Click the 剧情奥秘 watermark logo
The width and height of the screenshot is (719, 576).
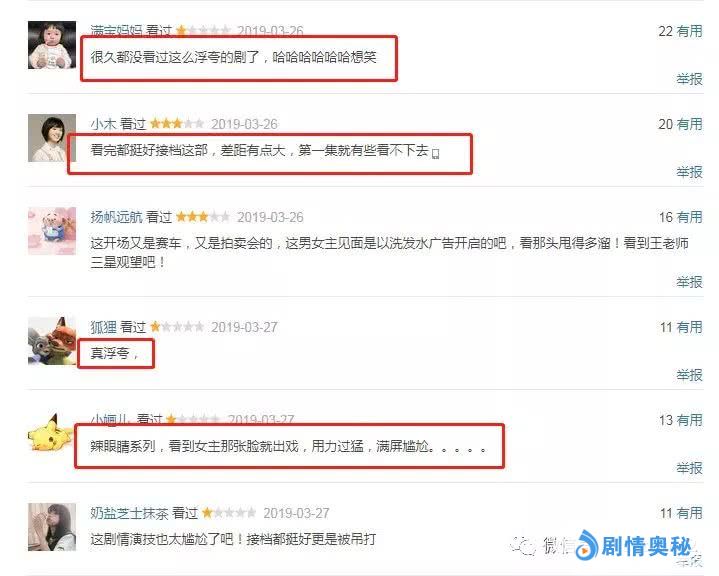click(634, 546)
